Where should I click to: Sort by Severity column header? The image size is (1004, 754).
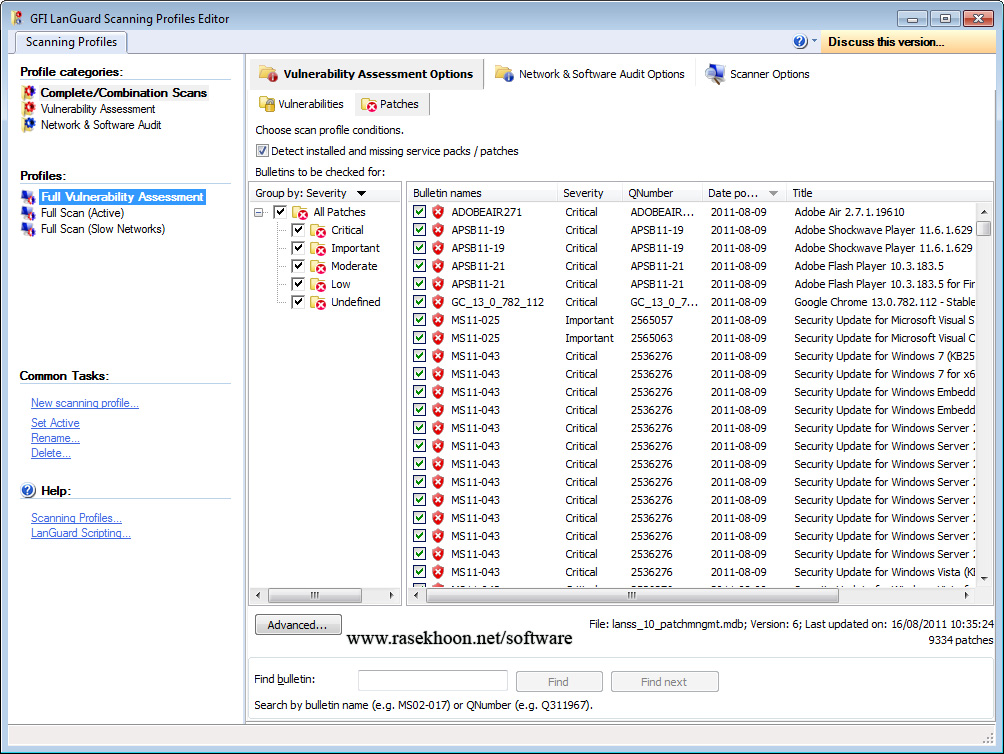(x=590, y=193)
